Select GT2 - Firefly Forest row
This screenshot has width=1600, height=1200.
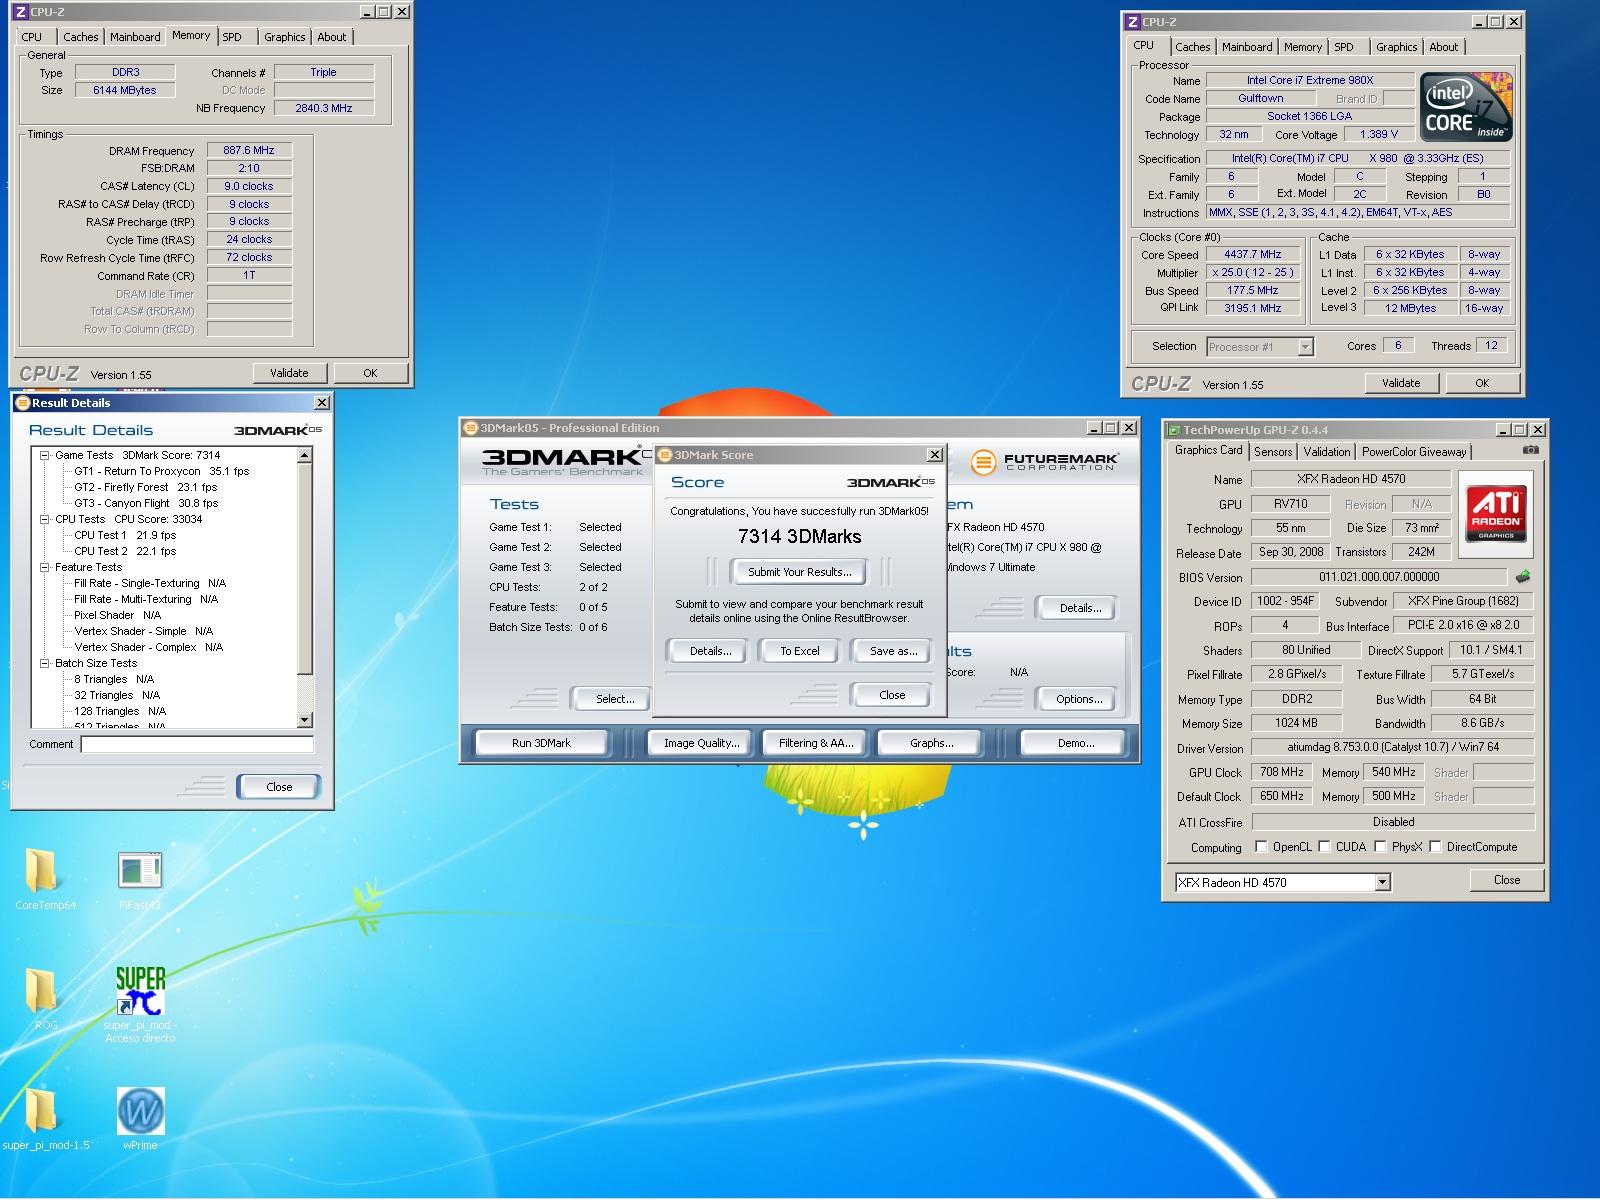[145, 487]
